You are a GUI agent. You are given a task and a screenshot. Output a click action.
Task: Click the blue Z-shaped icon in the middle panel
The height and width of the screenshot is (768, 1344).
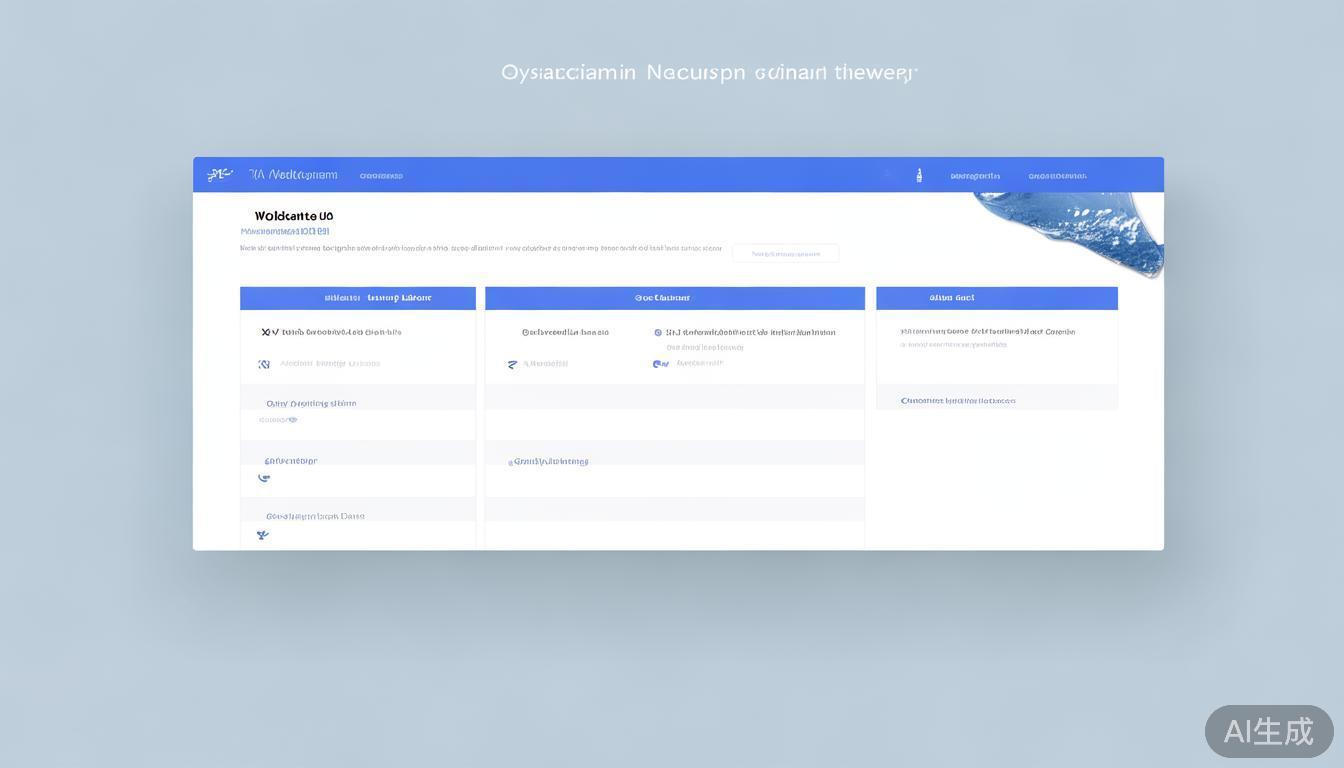point(512,364)
